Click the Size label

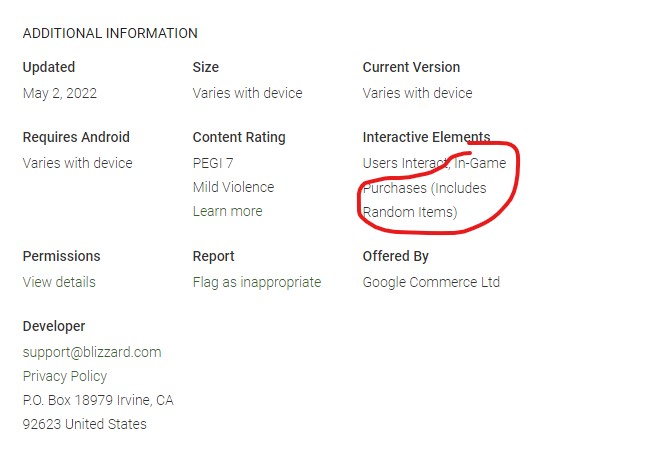[x=205, y=67]
